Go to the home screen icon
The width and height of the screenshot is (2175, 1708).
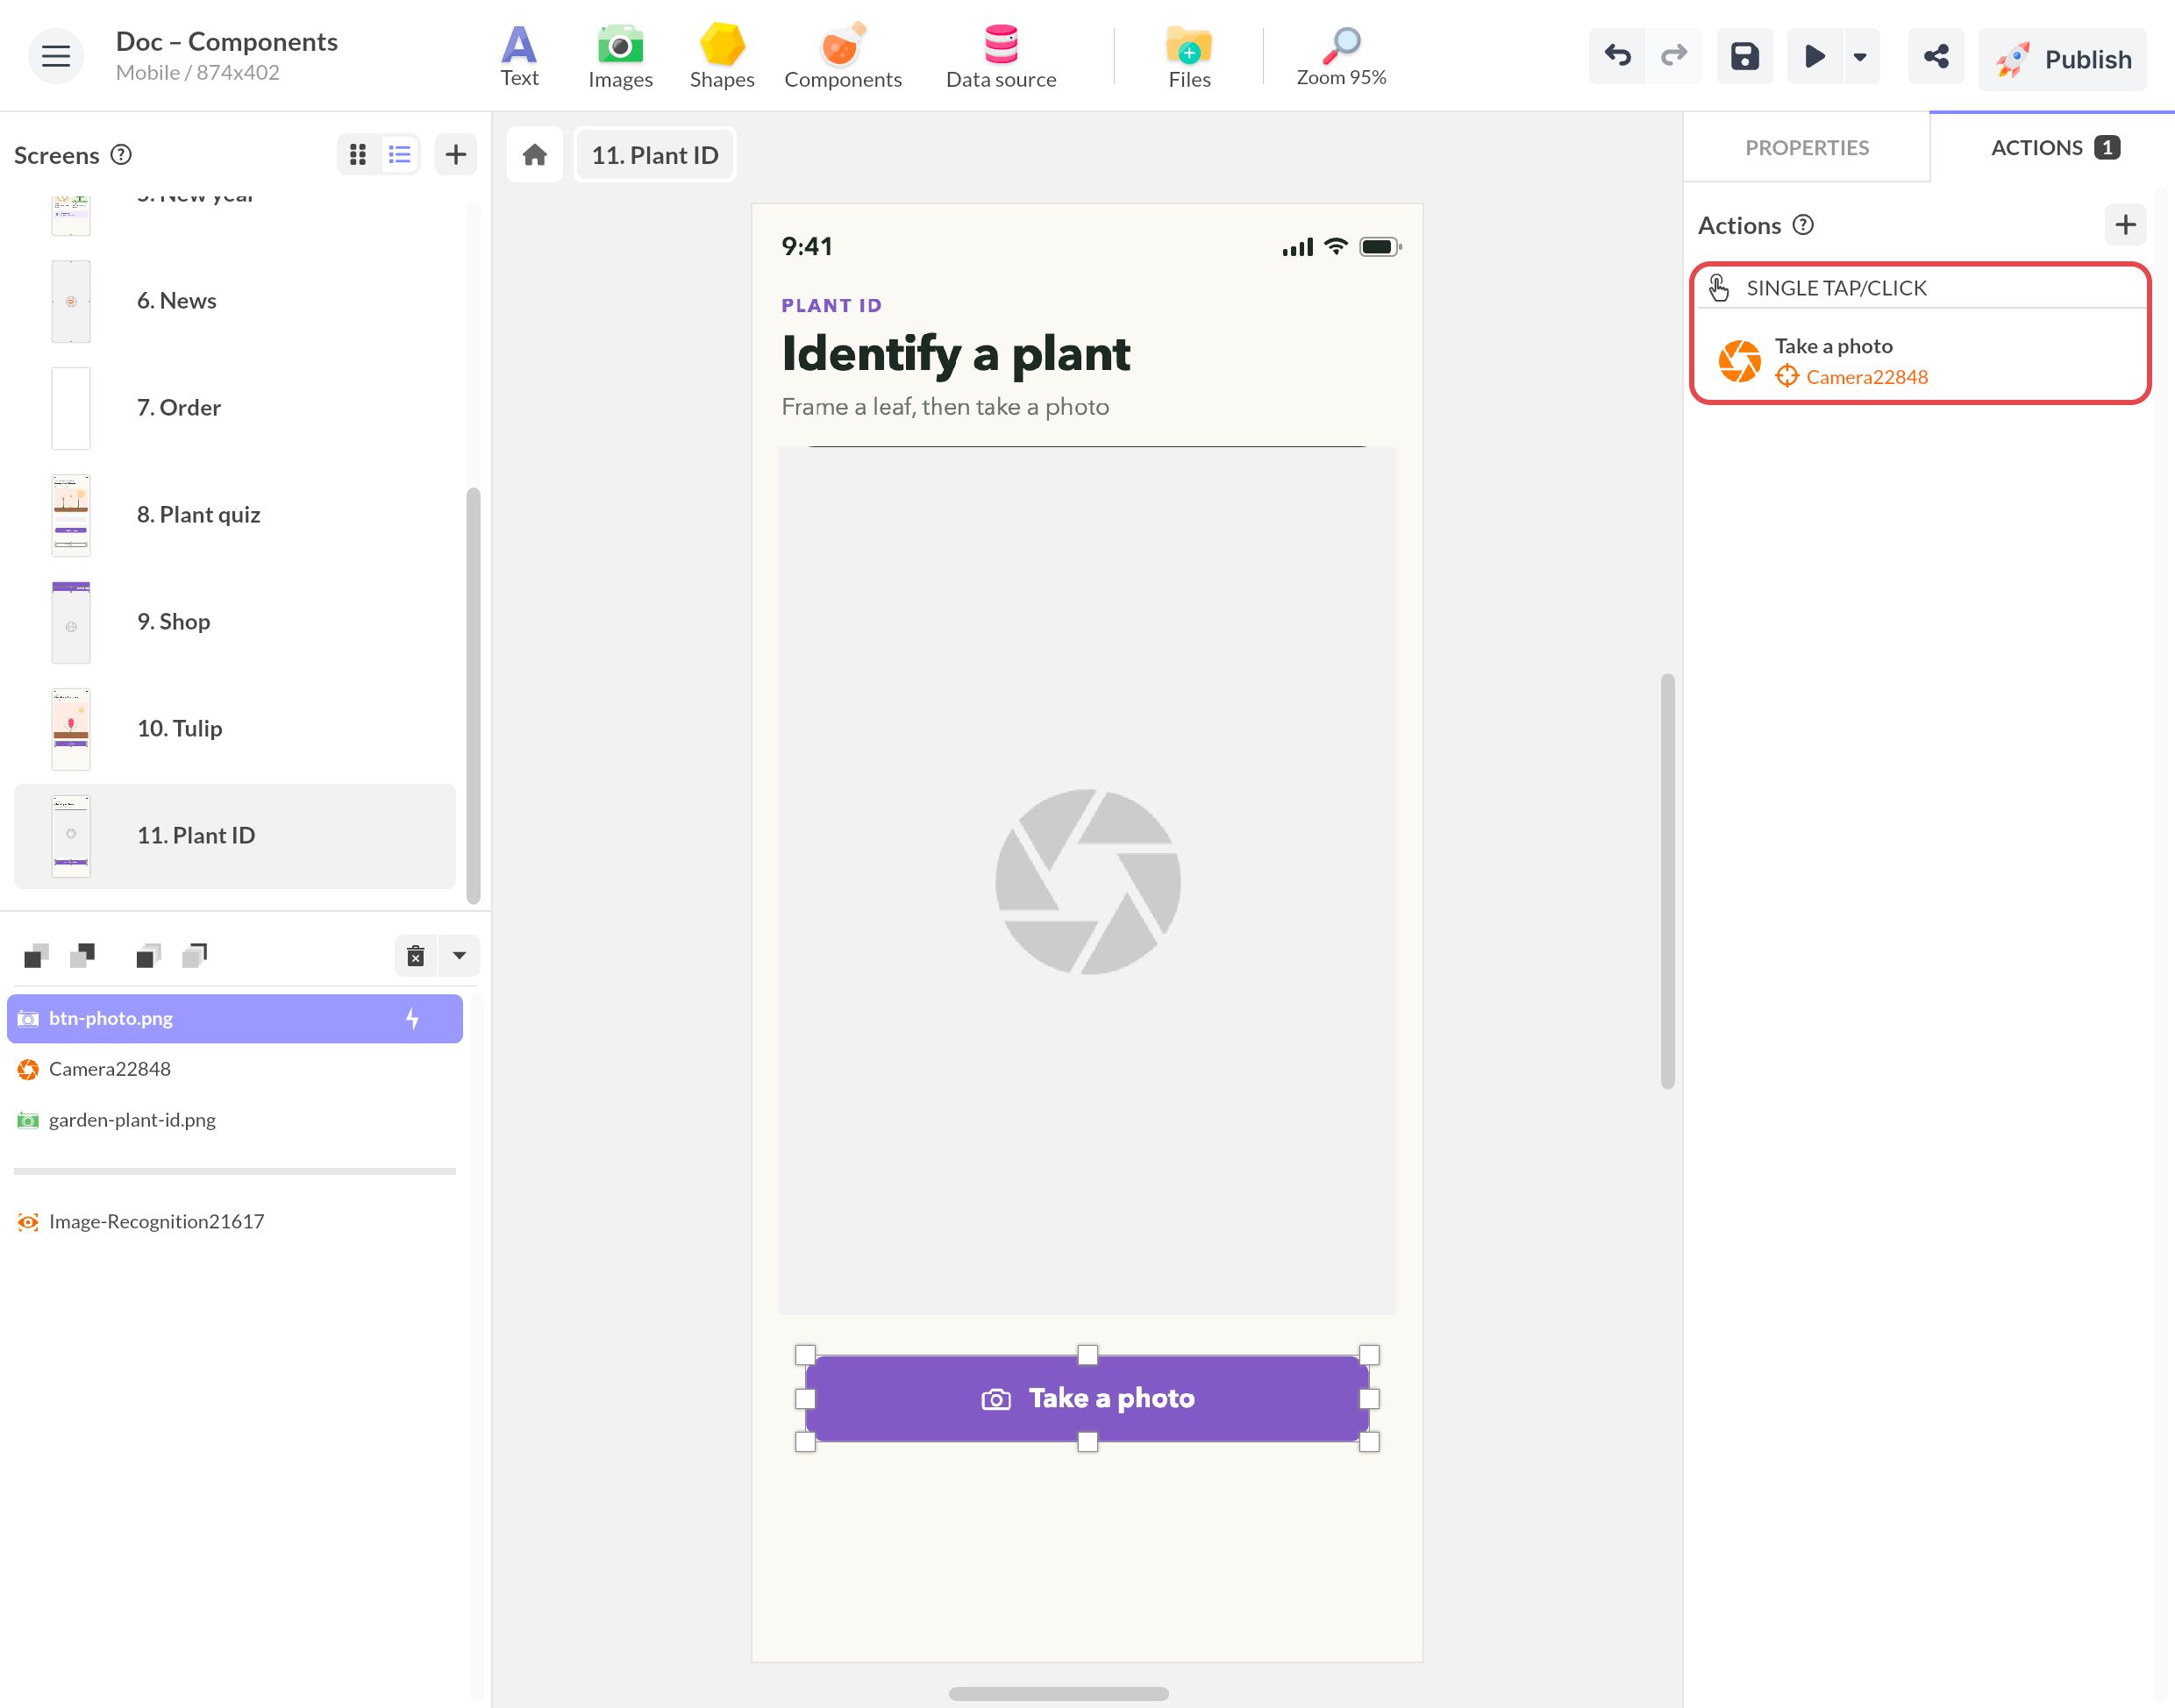(535, 154)
